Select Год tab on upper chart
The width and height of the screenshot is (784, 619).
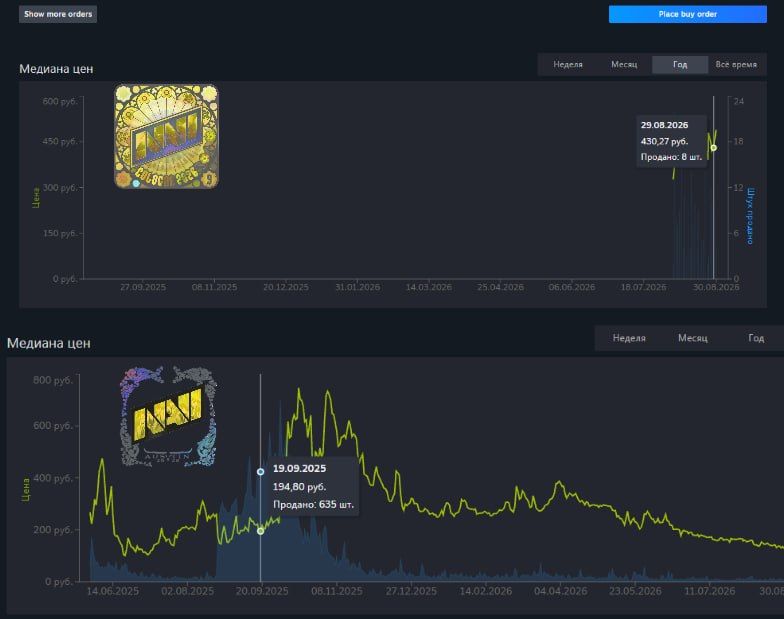[680, 64]
